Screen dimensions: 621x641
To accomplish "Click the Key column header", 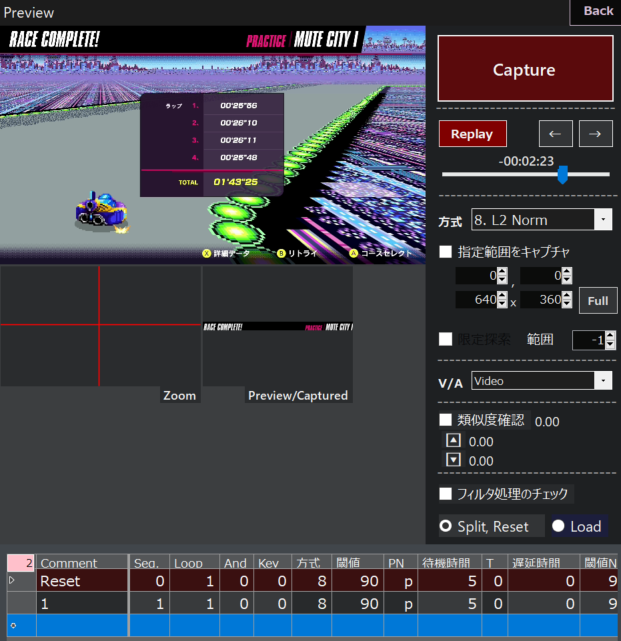I will point(272,563).
